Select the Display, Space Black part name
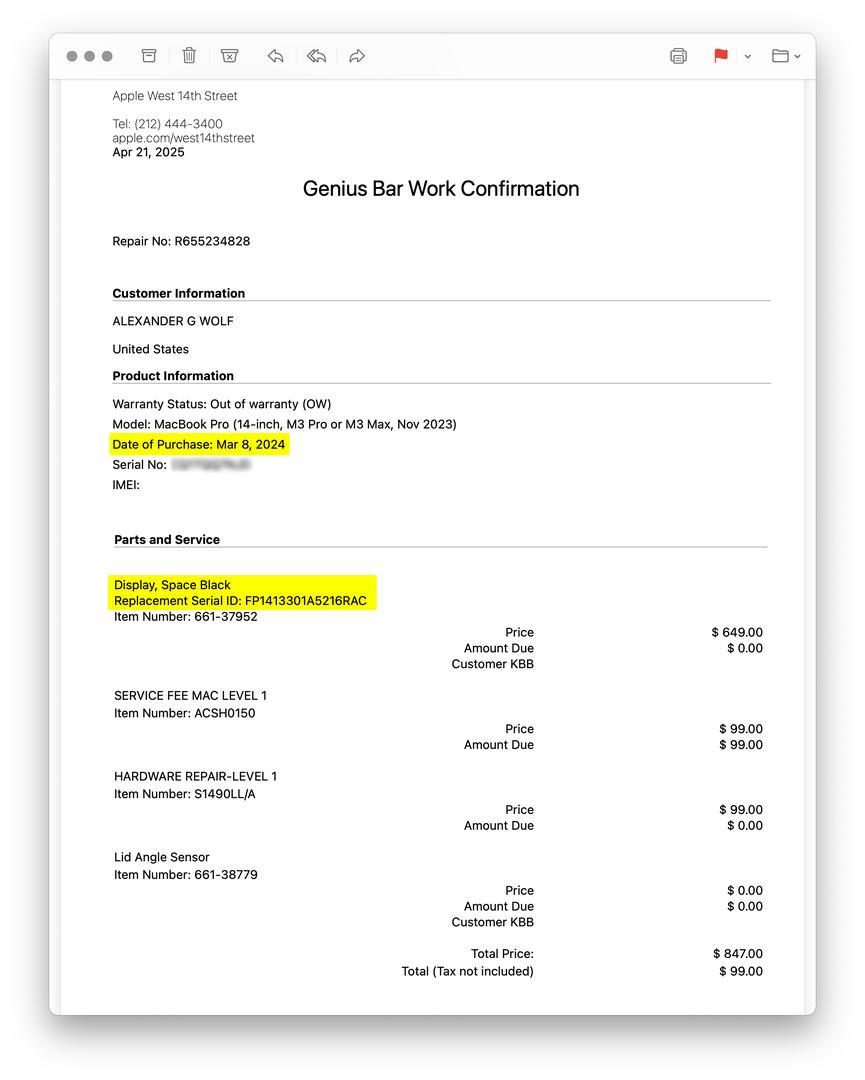This screenshot has height=1080, width=865. coord(172,585)
